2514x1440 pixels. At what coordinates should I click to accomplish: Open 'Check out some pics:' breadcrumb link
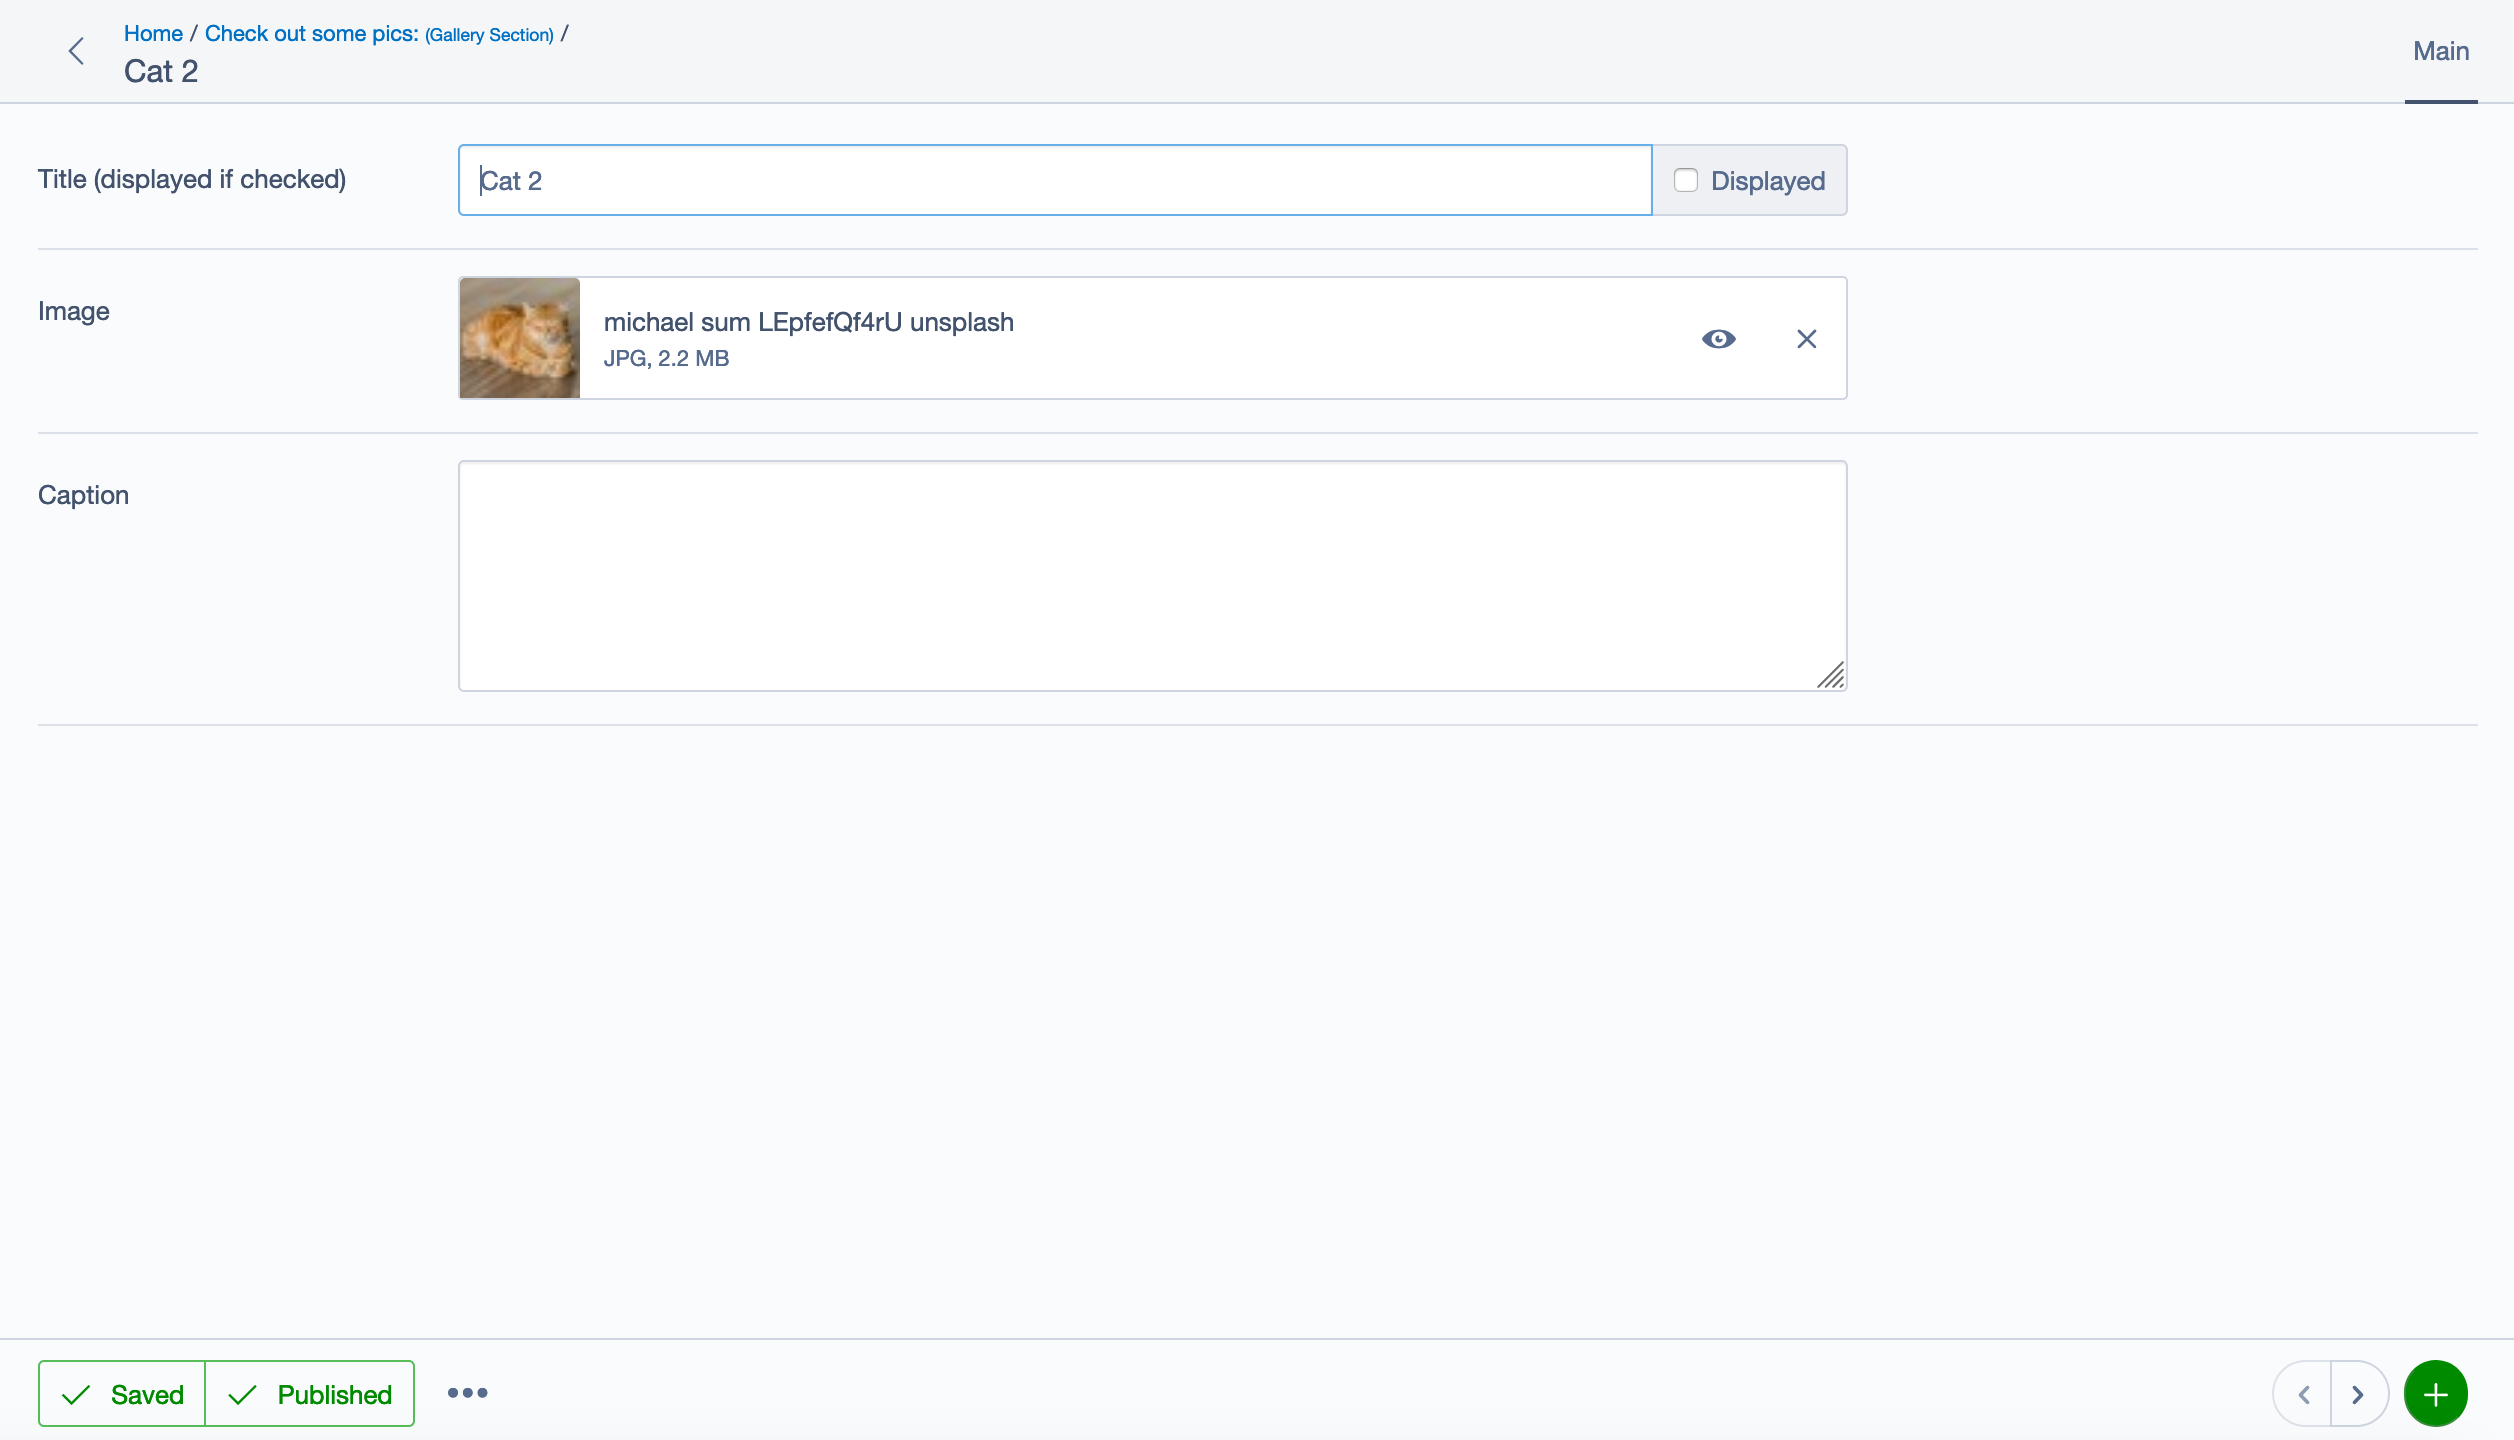[311, 33]
